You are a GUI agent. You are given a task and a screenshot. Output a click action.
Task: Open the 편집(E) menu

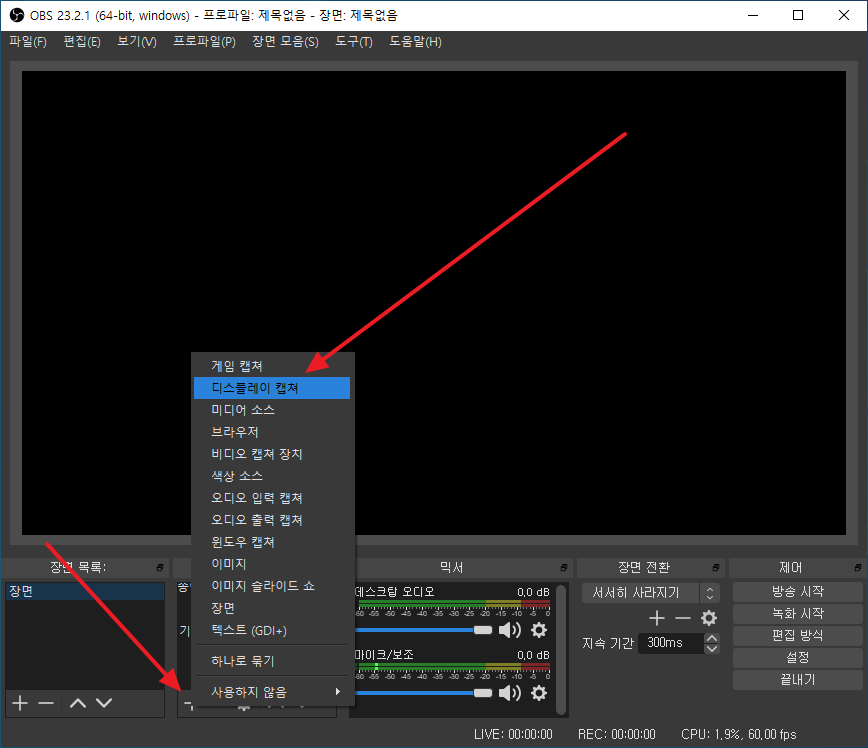82,42
